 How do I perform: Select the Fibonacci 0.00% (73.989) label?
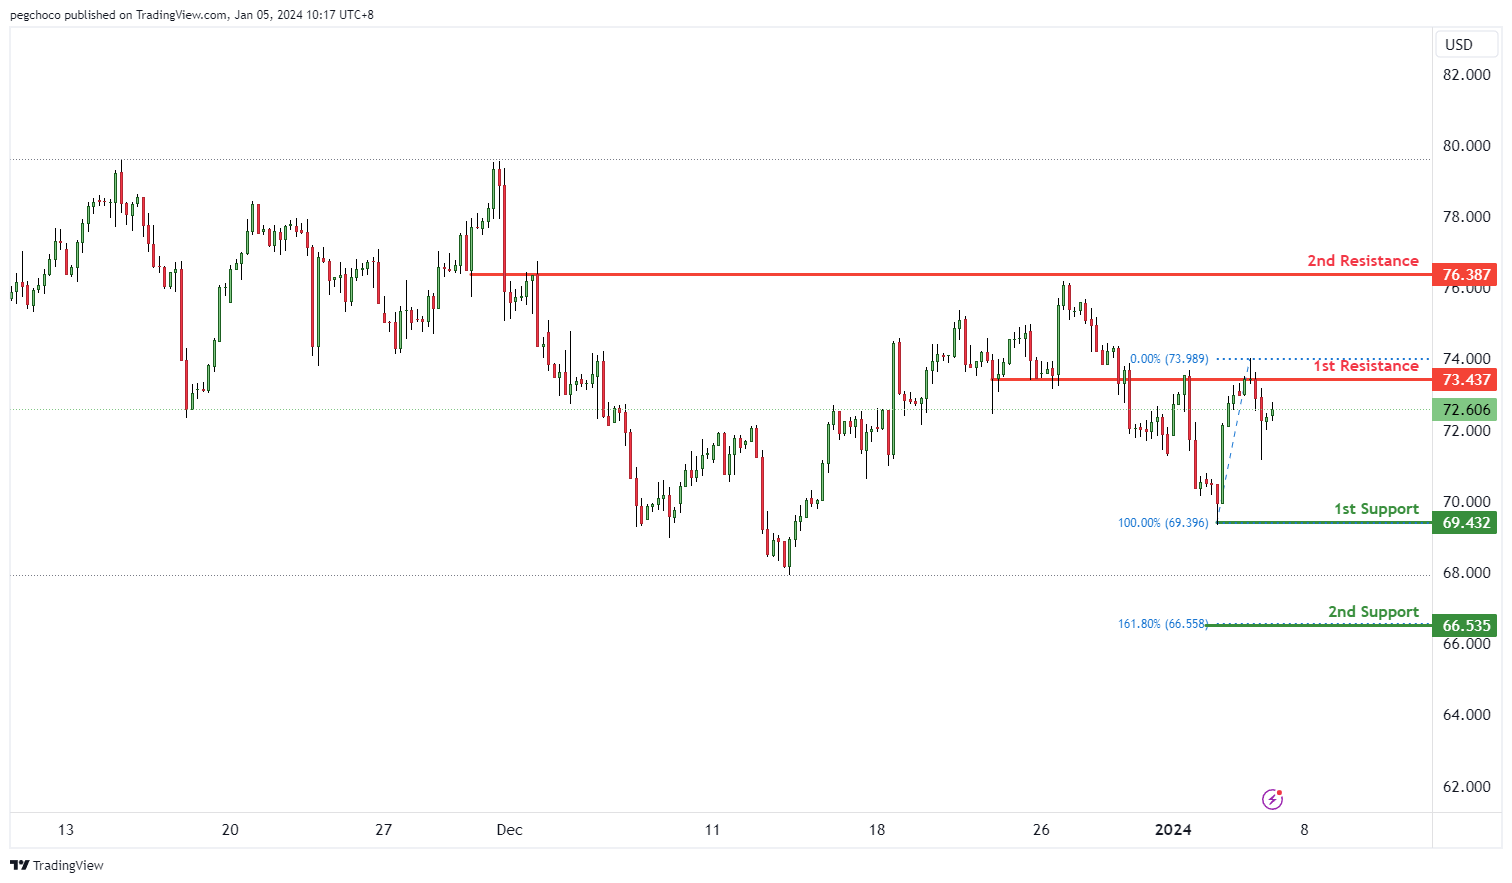pyautogui.click(x=1169, y=359)
